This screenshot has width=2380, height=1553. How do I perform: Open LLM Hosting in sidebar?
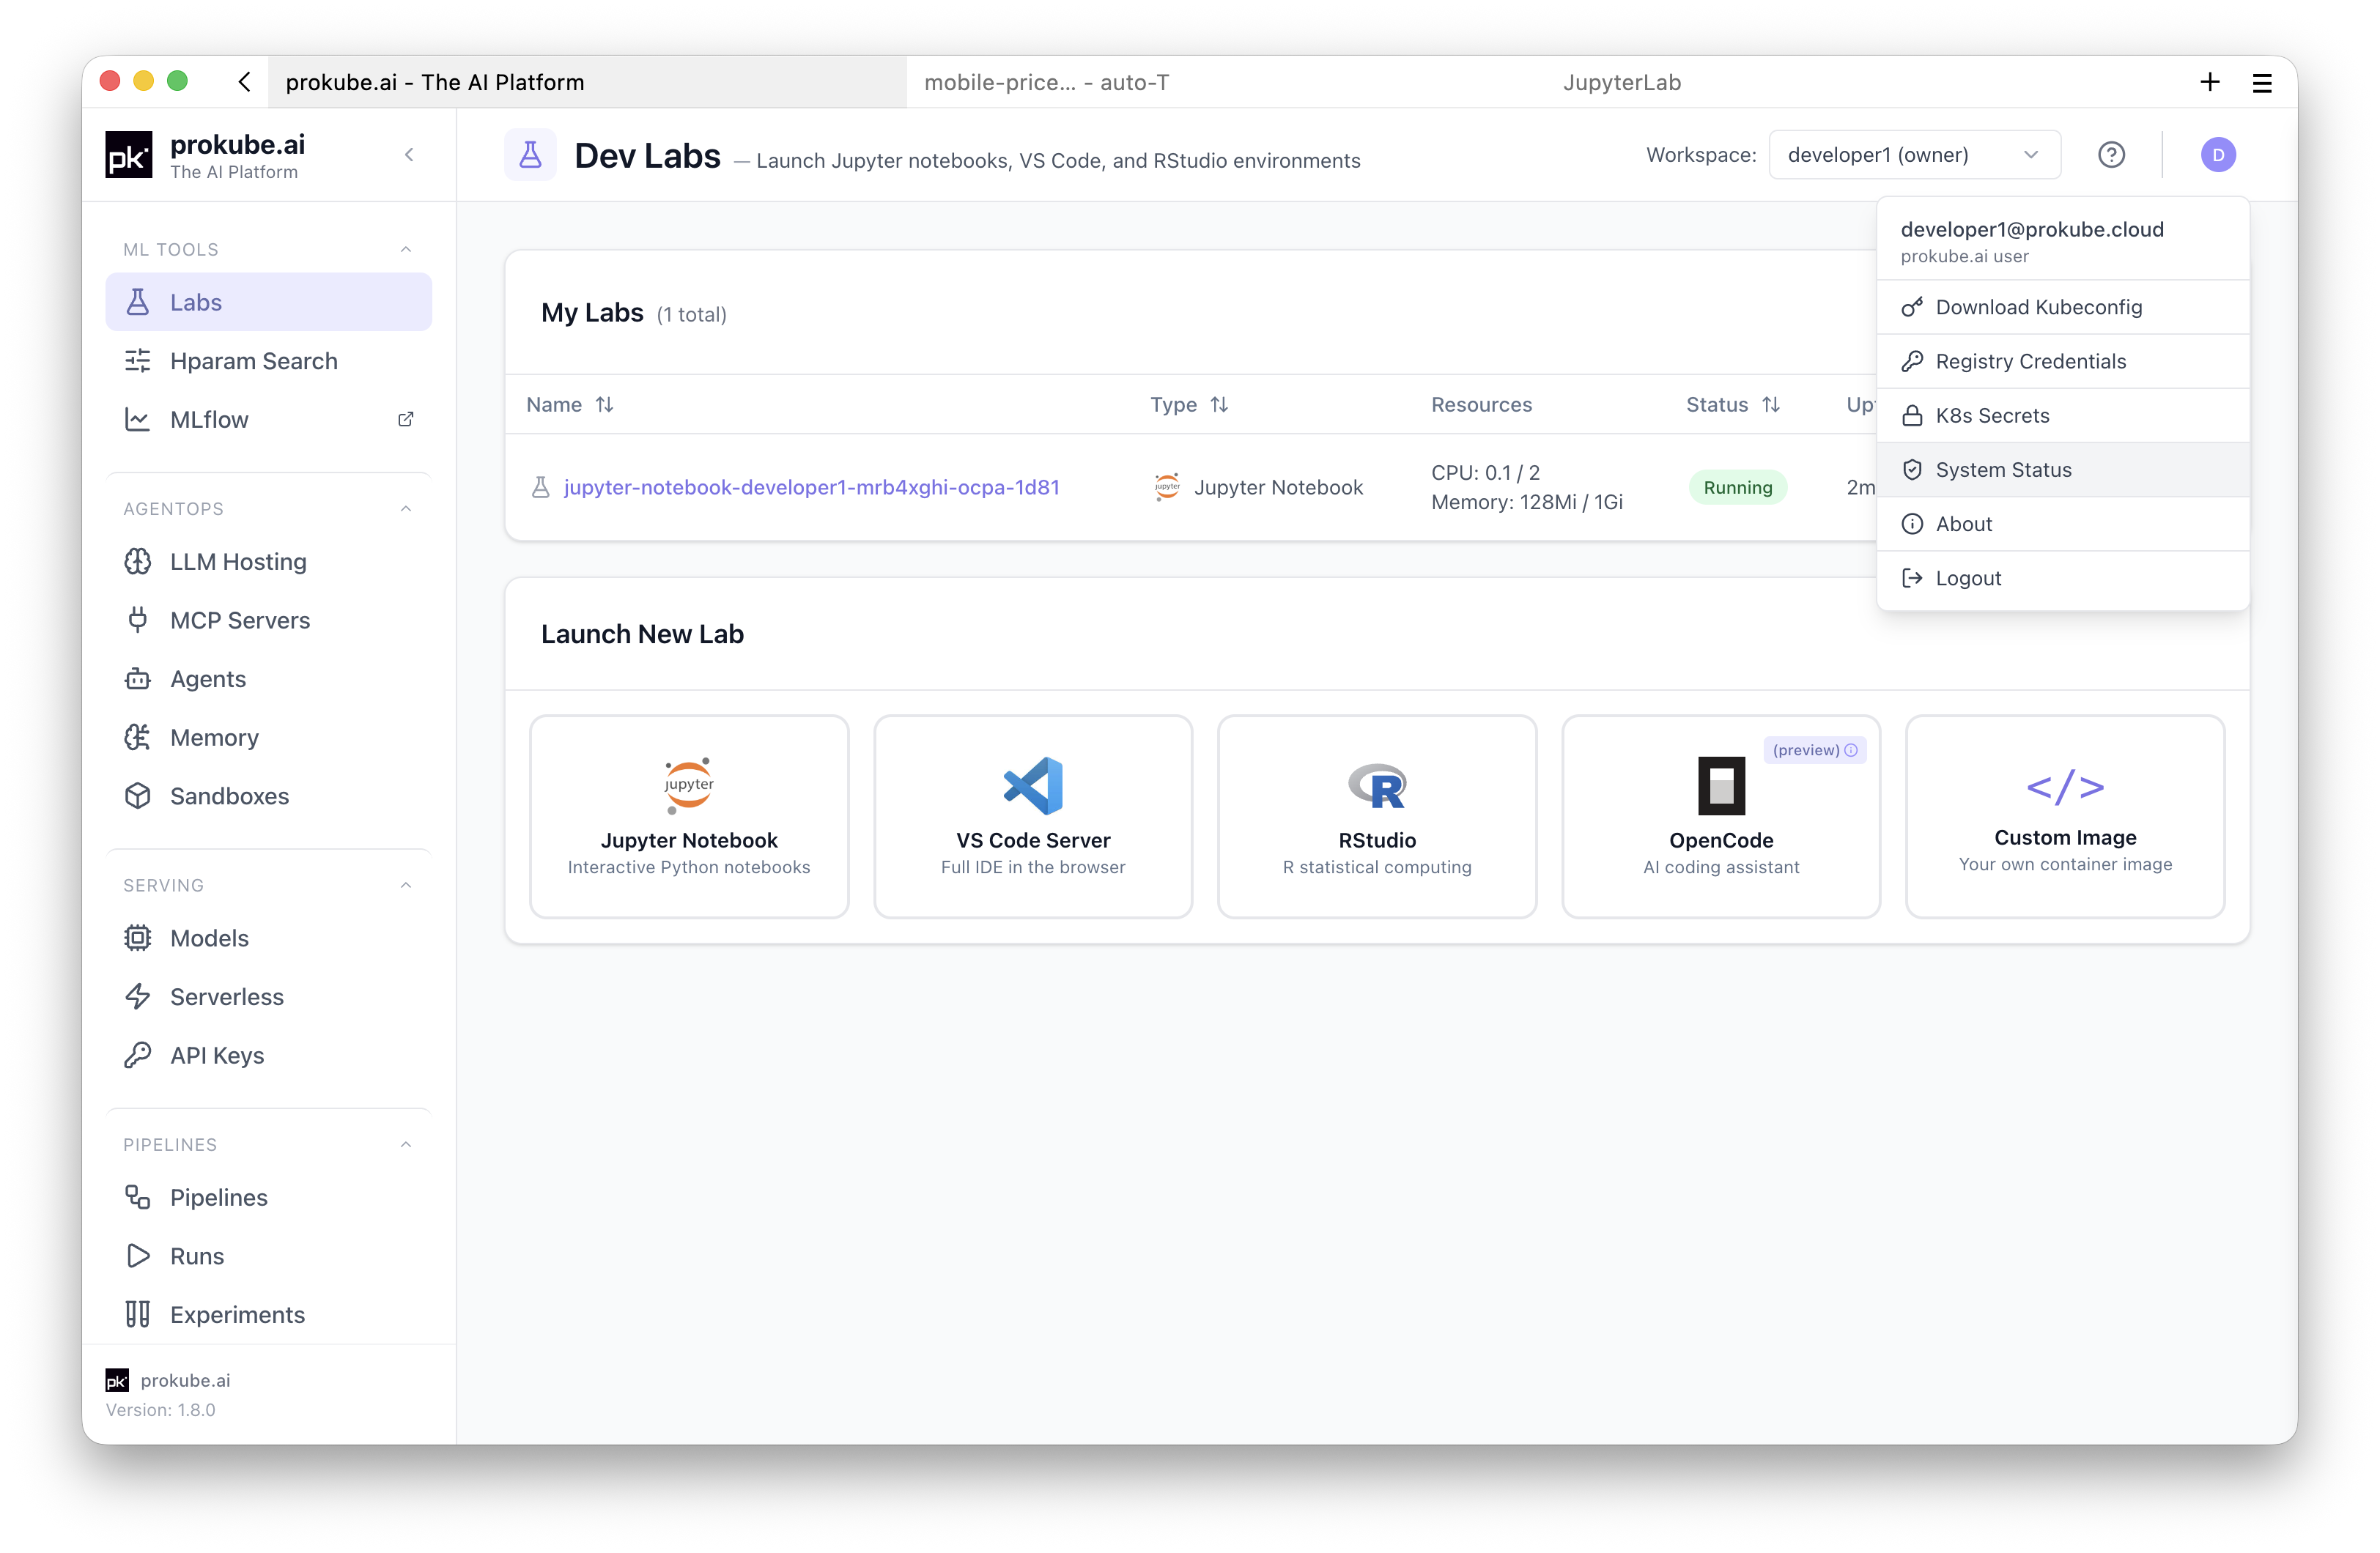(269, 562)
